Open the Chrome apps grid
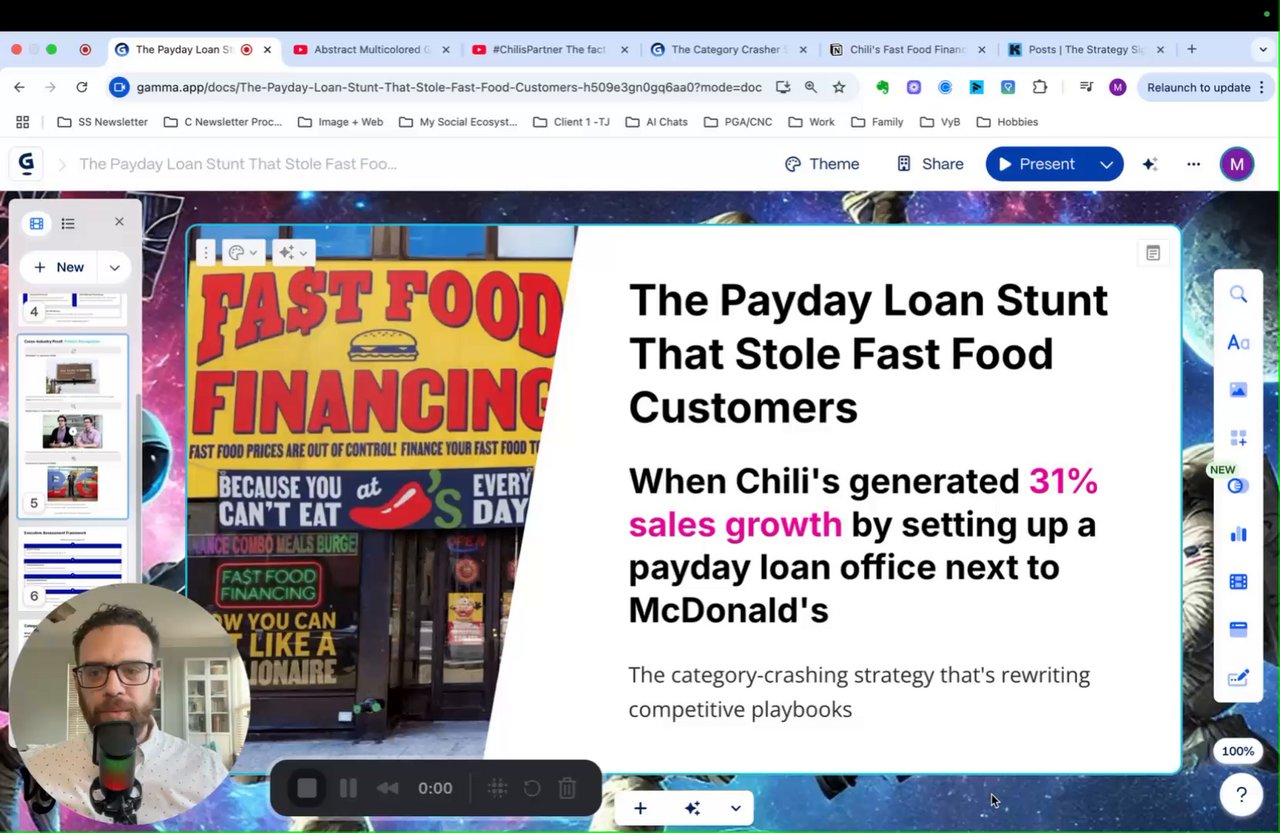The image size is (1280, 833). [x=22, y=122]
